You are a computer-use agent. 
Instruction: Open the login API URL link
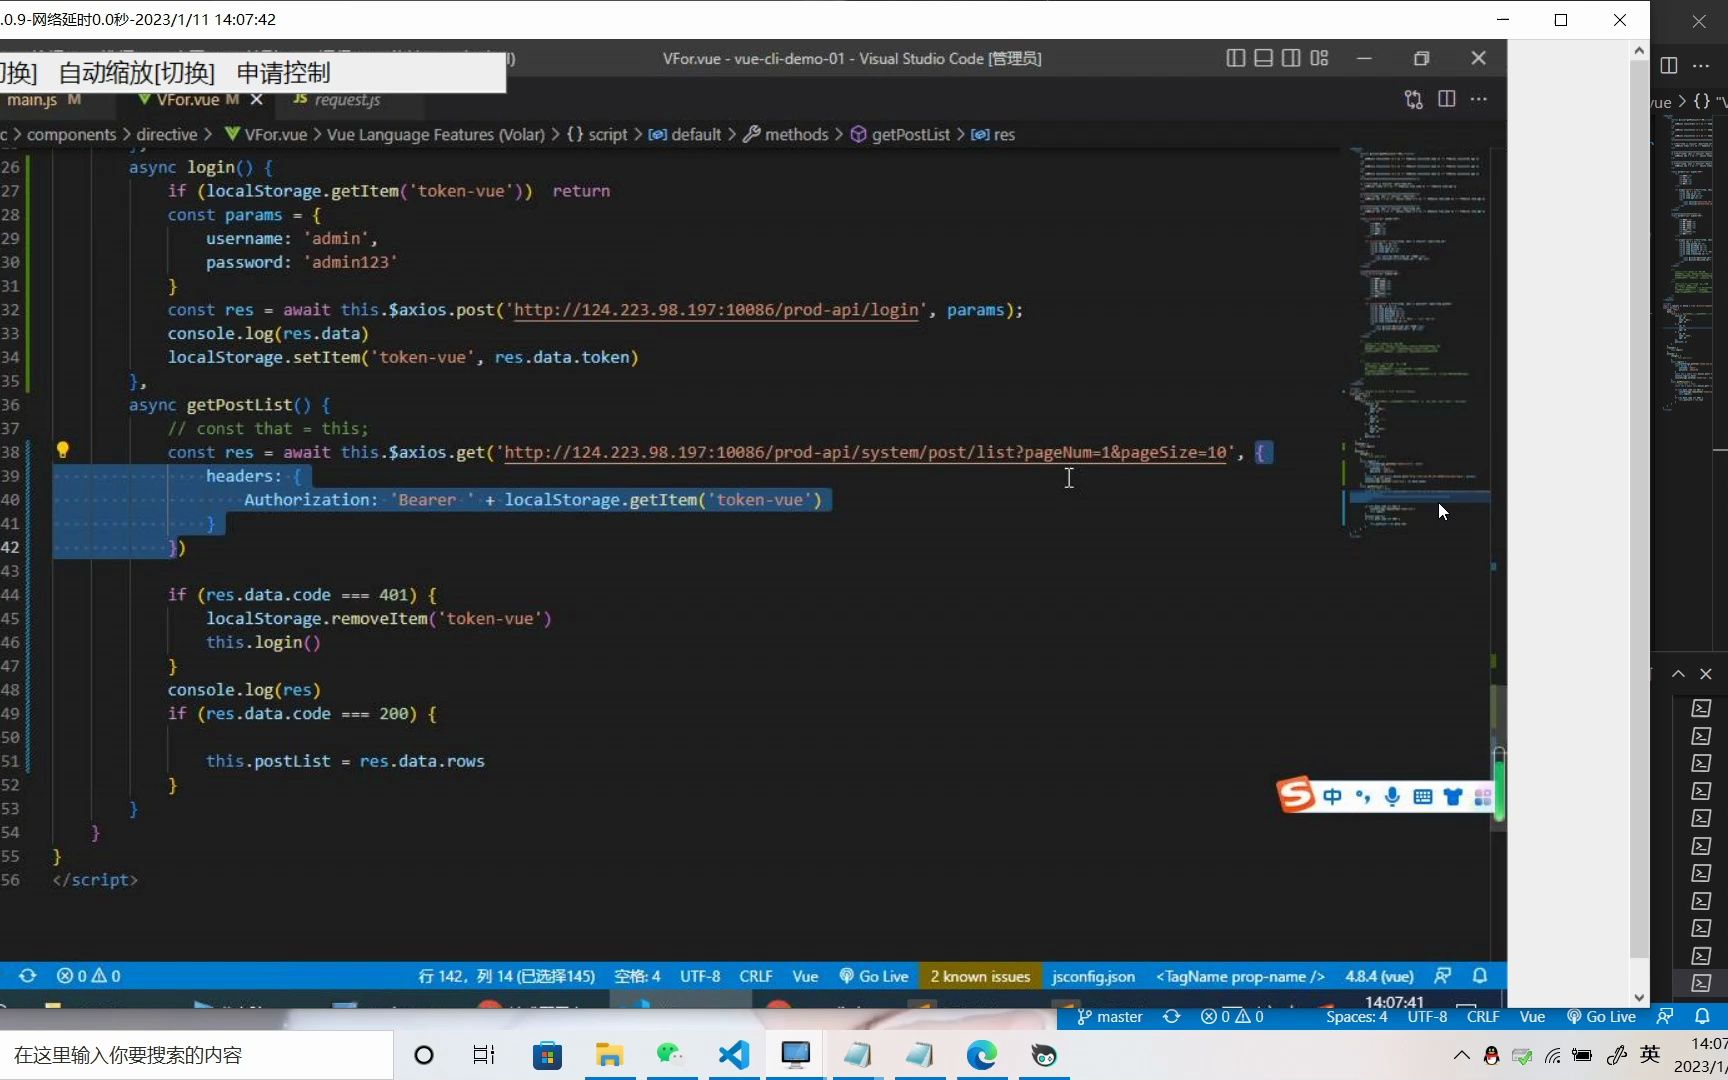(x=716, y=310)
